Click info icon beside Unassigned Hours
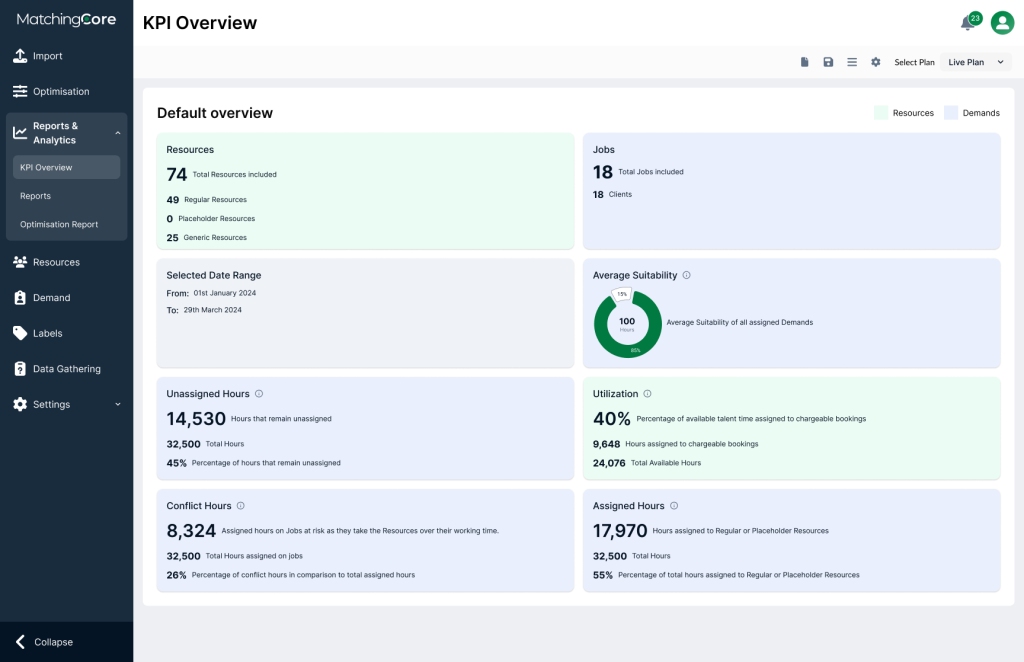This screenshot has width=1024, height=662. (259, 394)
